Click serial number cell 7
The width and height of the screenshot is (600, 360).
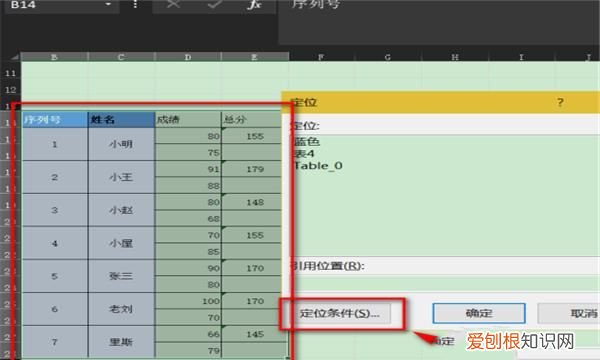click(55, 342)
